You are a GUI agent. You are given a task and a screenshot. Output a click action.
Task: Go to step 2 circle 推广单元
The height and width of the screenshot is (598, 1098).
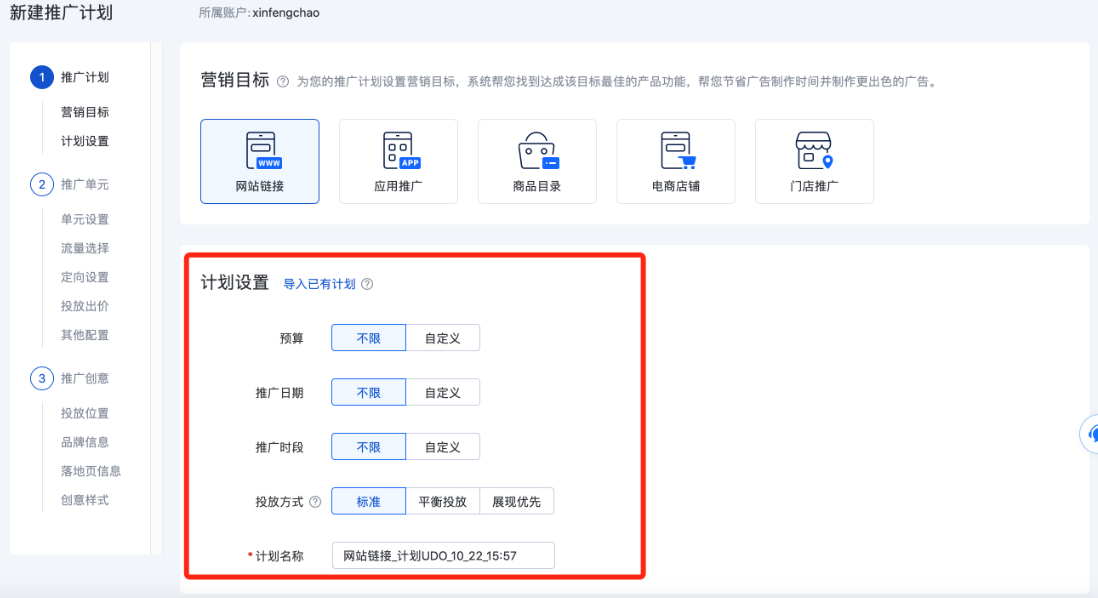(42, 185)
